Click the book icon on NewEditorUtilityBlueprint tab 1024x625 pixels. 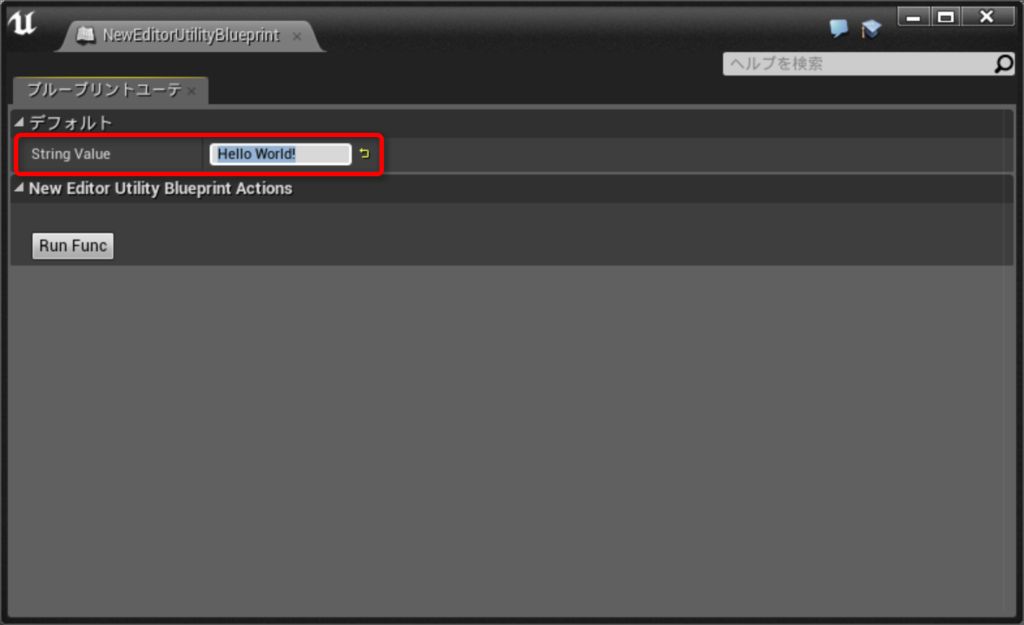point(86,35)
